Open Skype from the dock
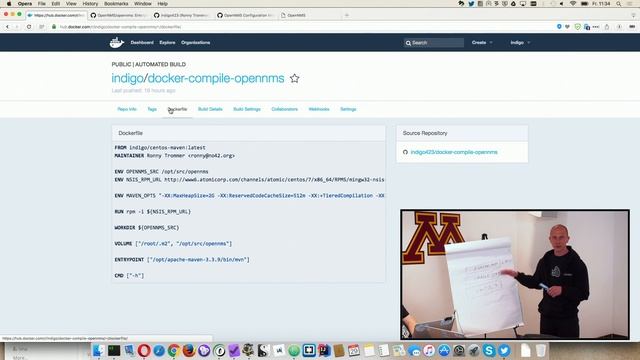The height and width of the screenshot is (360, 640). click(x=489, y=351)
